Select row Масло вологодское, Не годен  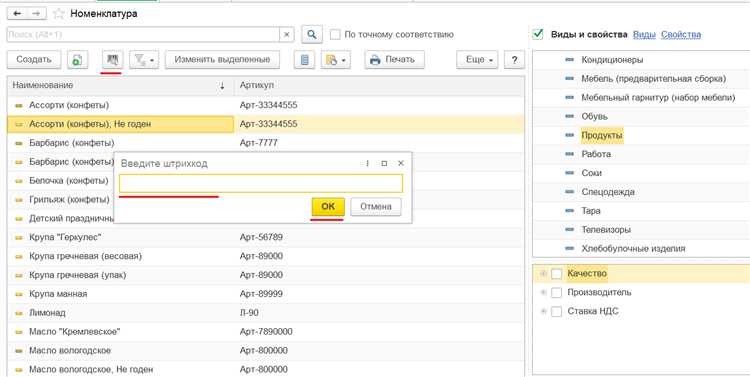click(265, 369)
